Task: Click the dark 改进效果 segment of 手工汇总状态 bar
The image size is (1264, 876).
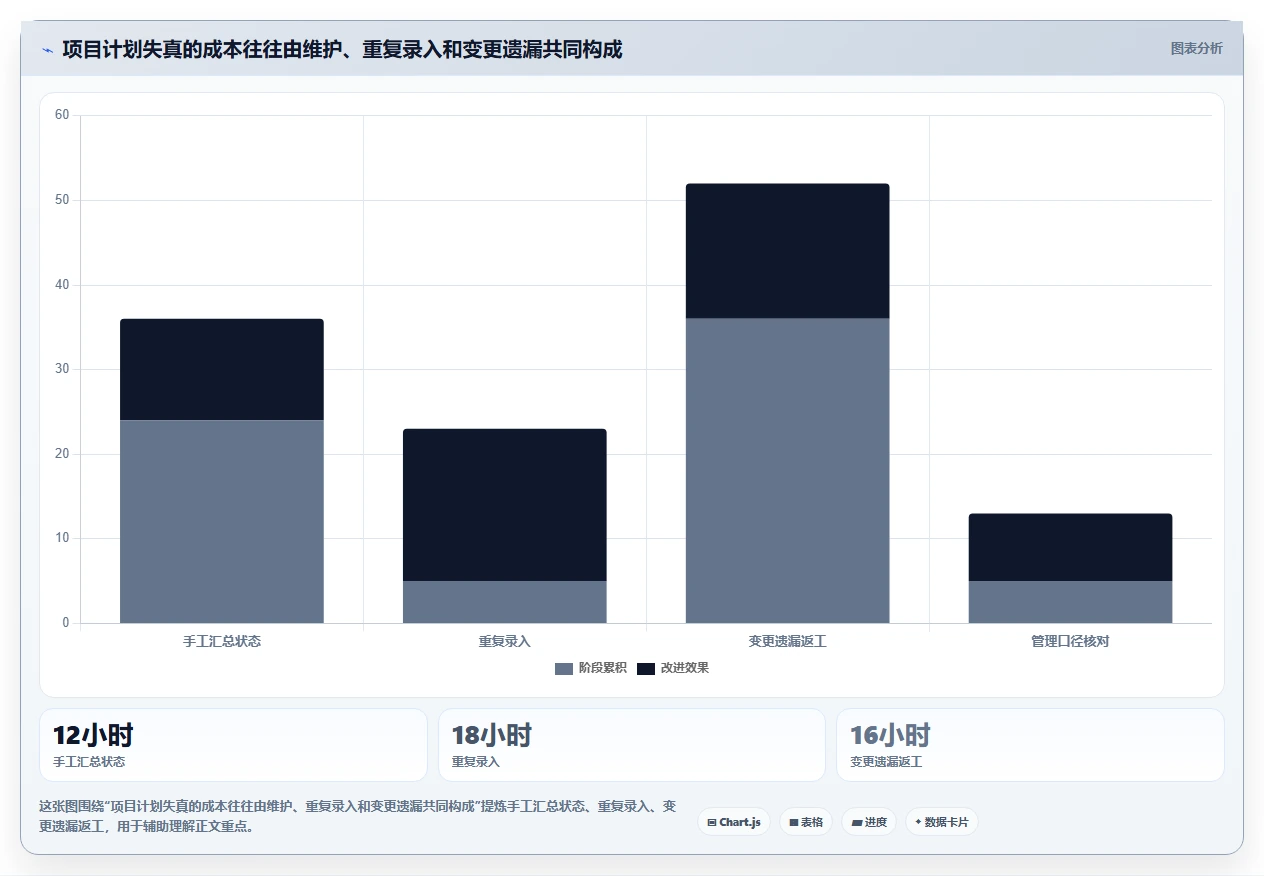Action: [x=222, y=369]
